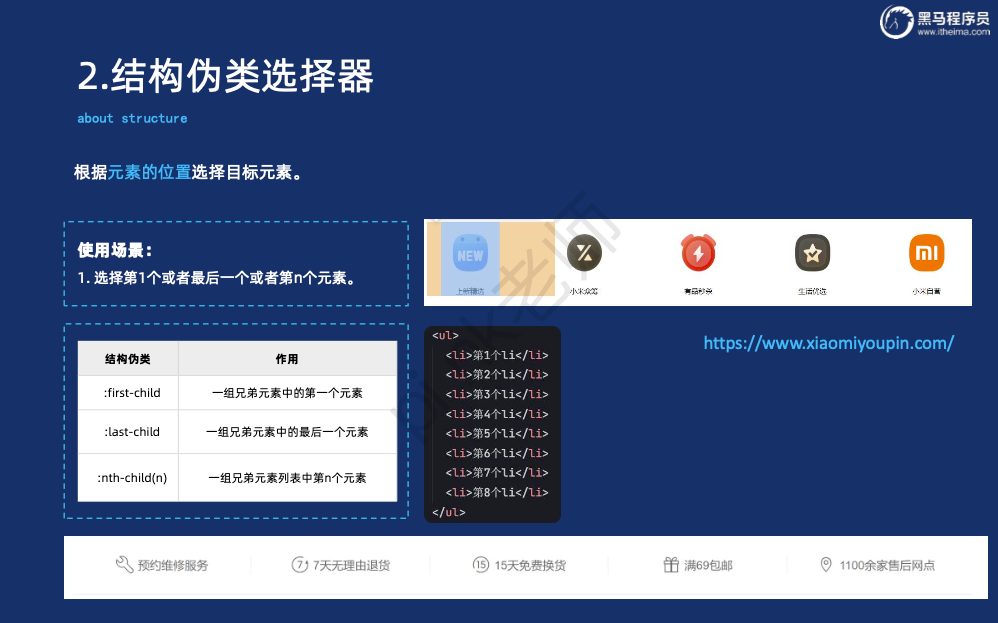Click the 第3个li code line

click(x=496, y=394)
